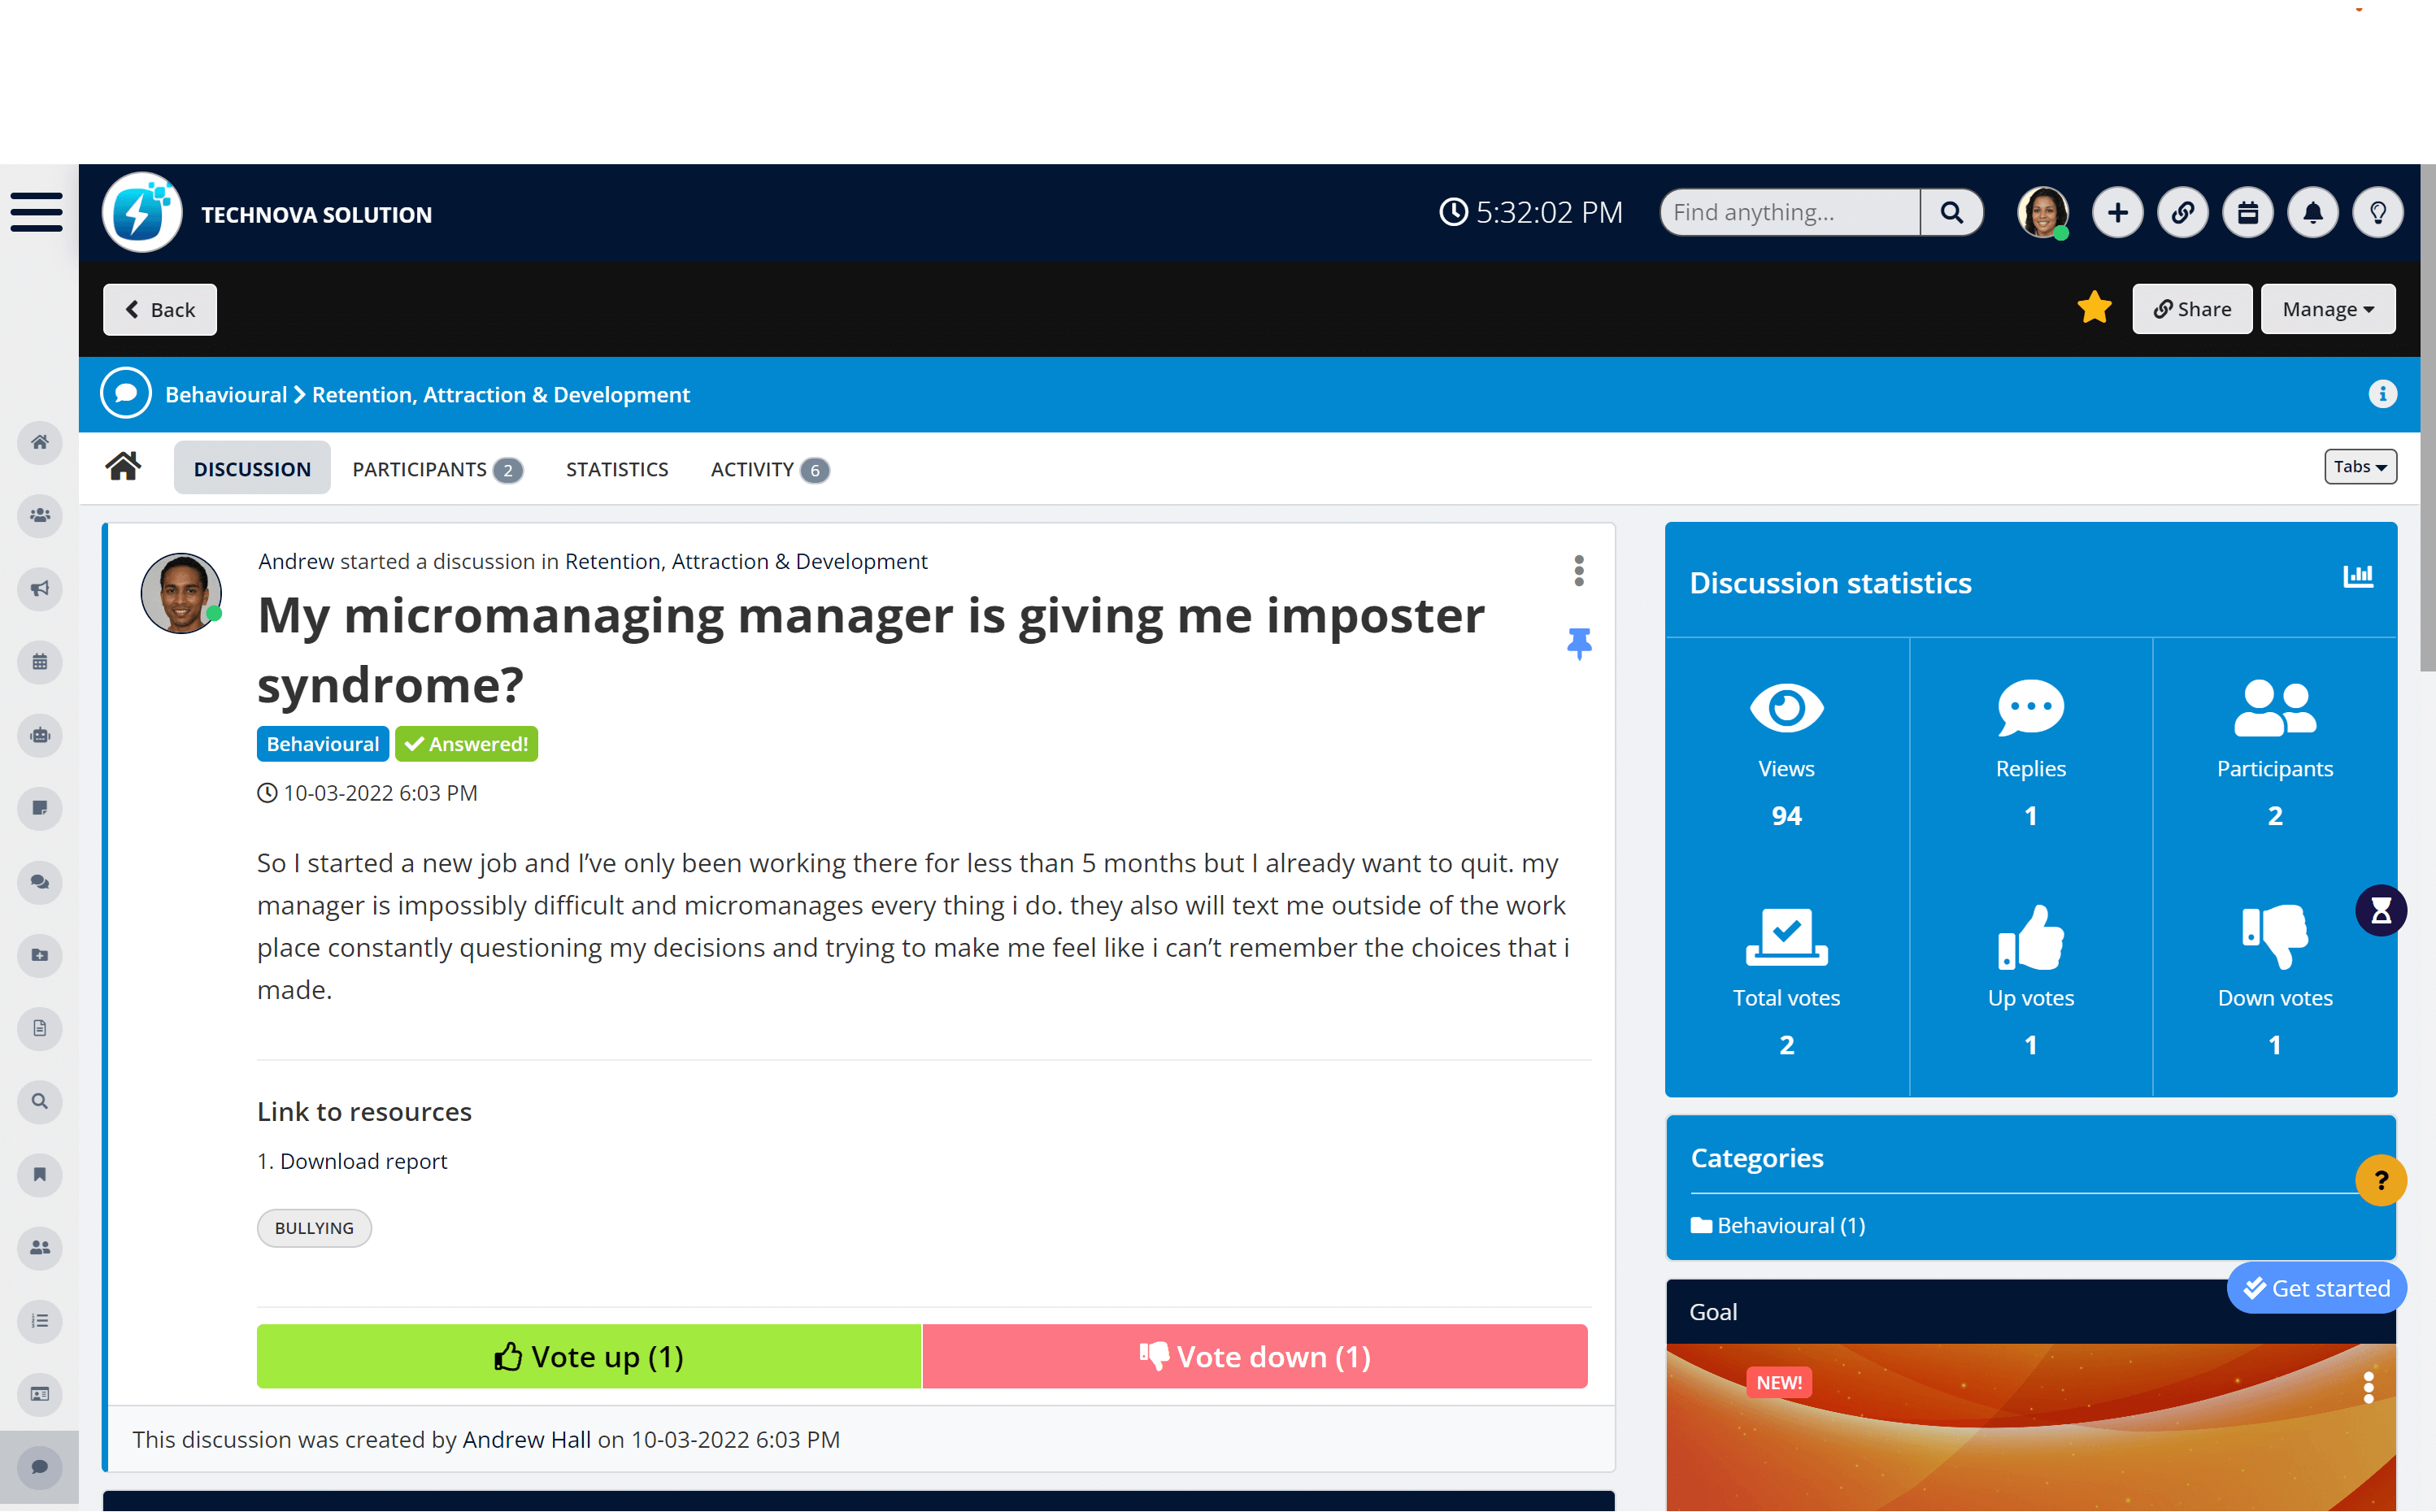2436x1512 pixels.
Task: Open the hamburger navigation menu
Action: click(x=37, y=212)
